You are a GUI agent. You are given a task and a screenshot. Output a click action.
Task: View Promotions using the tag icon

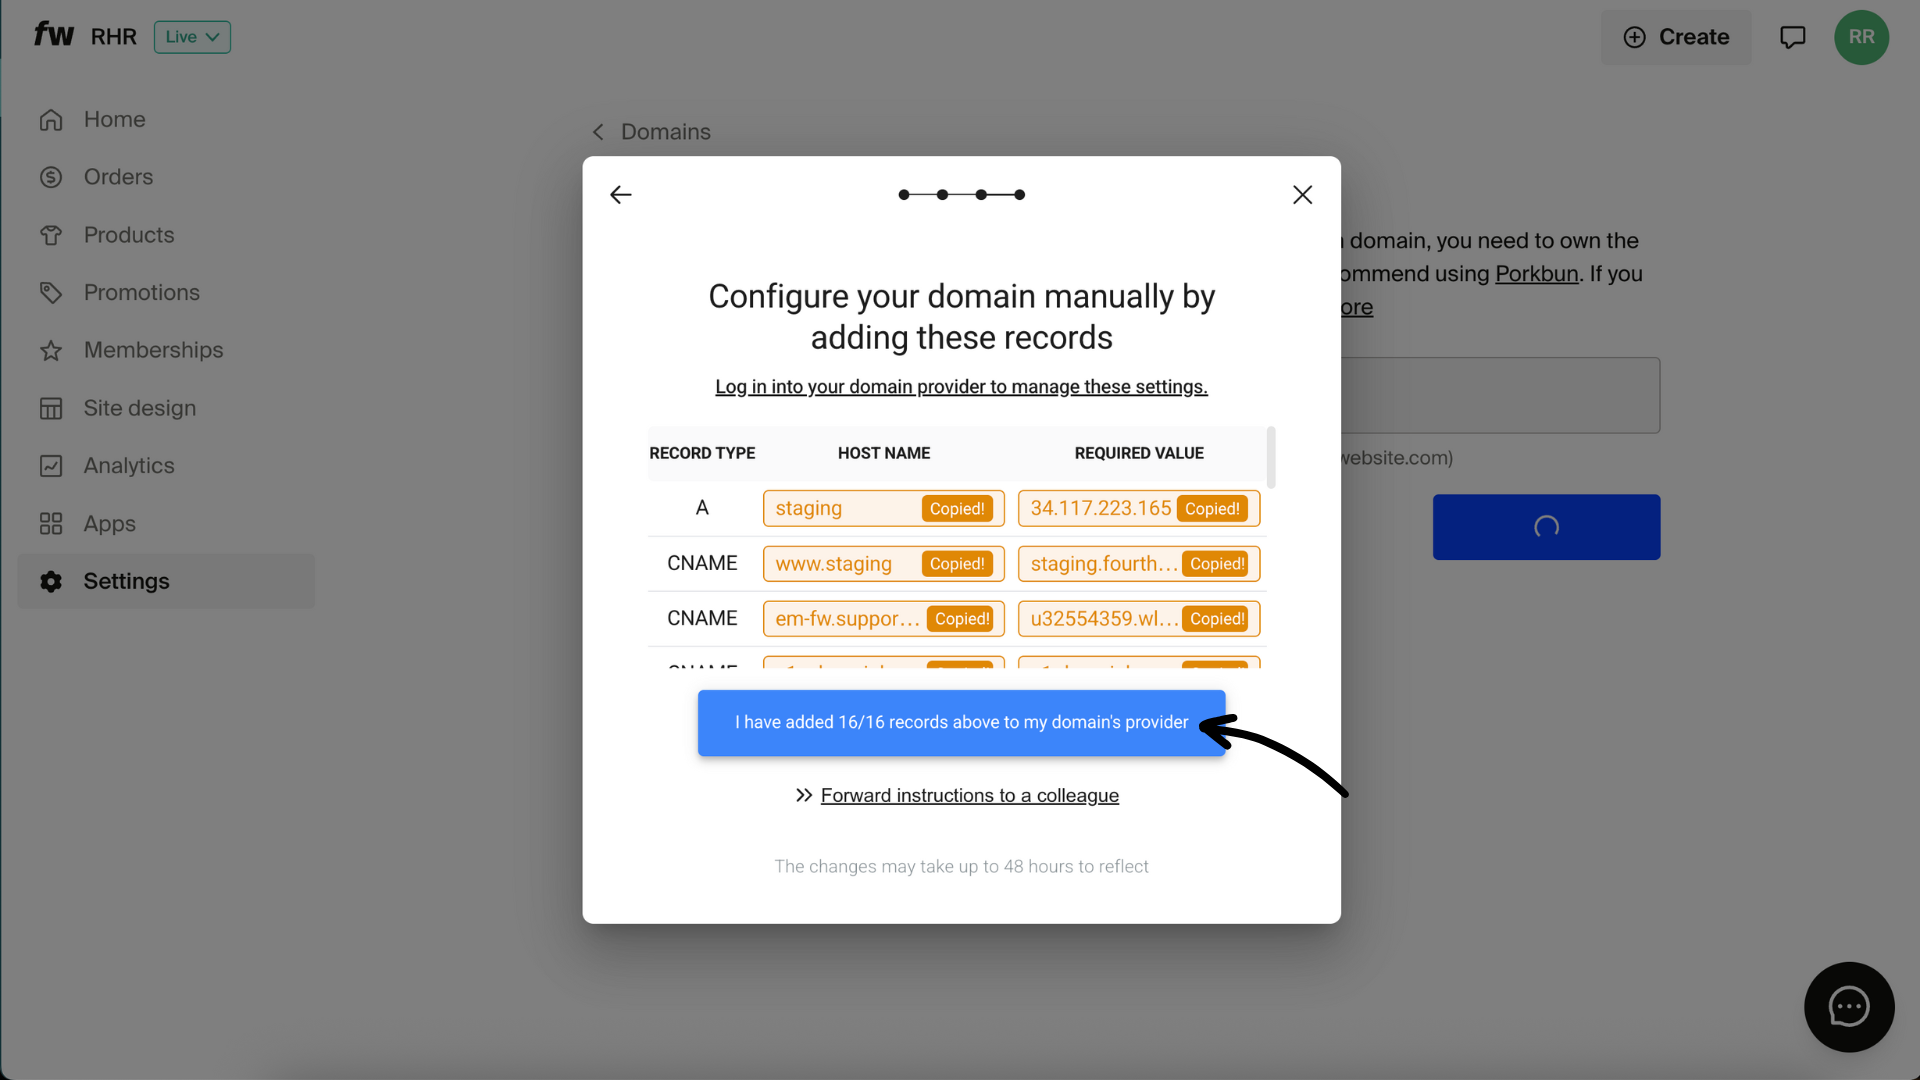pyautogui.click(x=51, y=292)
